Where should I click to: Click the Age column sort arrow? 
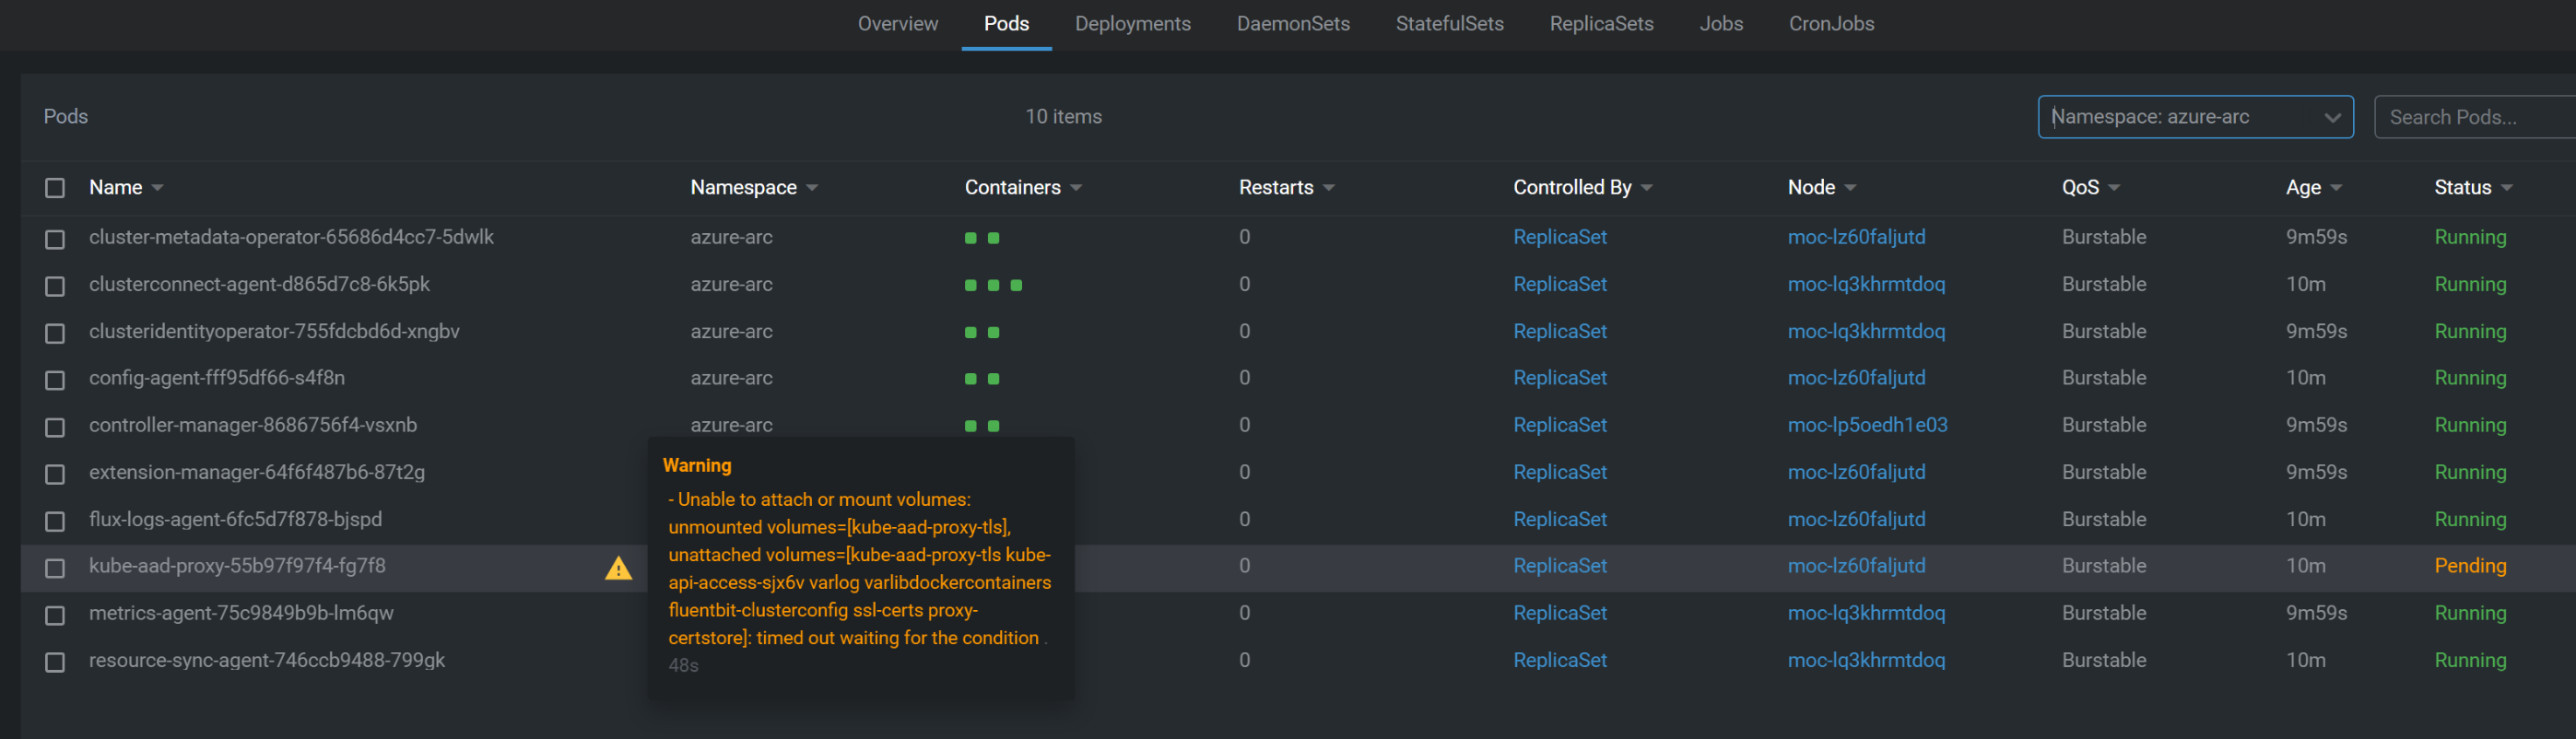2336,188
